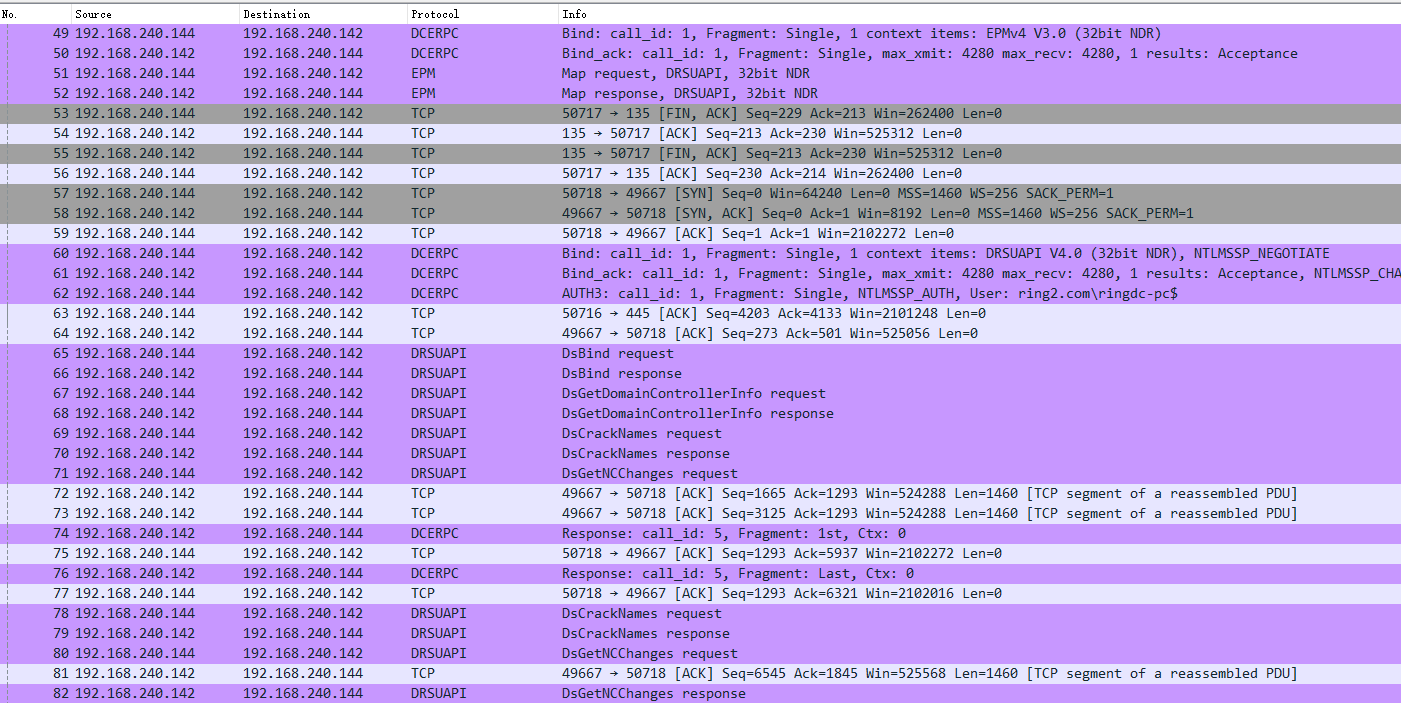Image resolution: width=1401 pixels, height=703 pixels.
Task: Sort packets by the No. column header
Action: (x=35, y=14)
